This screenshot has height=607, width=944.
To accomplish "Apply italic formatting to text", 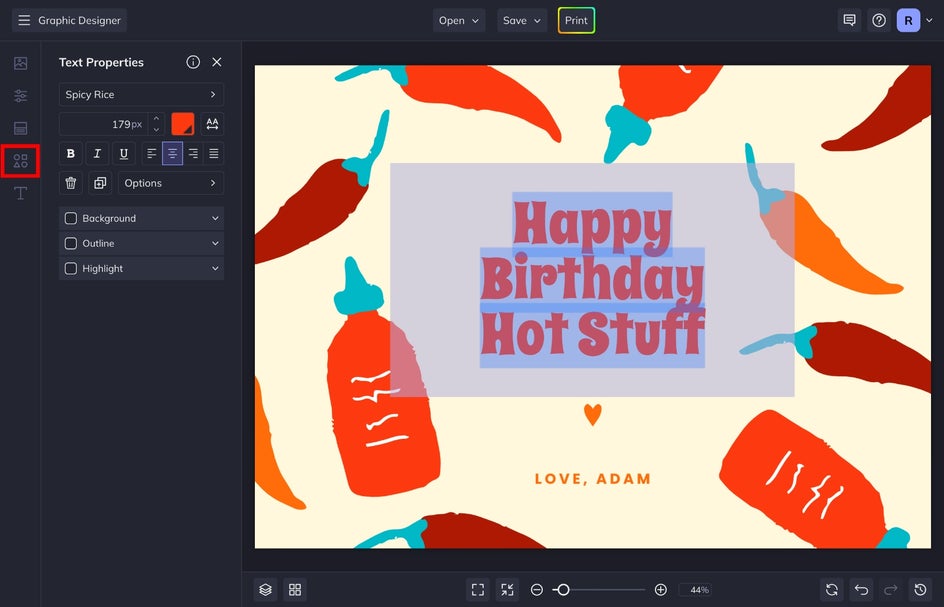I will tap(97, 154).
